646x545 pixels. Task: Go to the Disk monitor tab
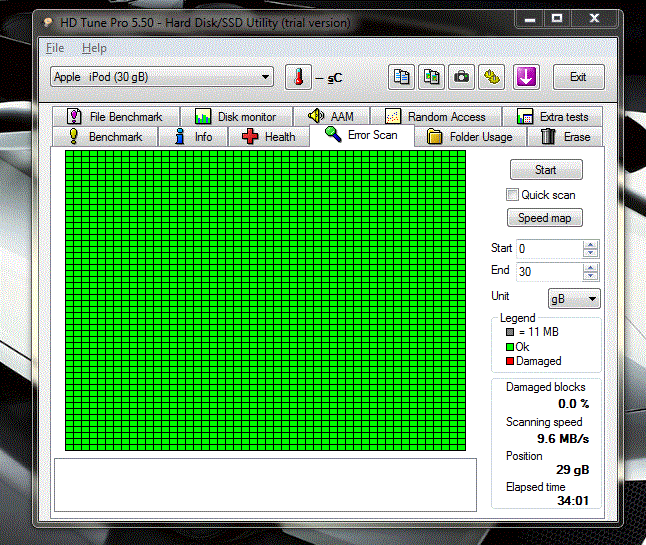pyautogui.click(x=235, y=117)
